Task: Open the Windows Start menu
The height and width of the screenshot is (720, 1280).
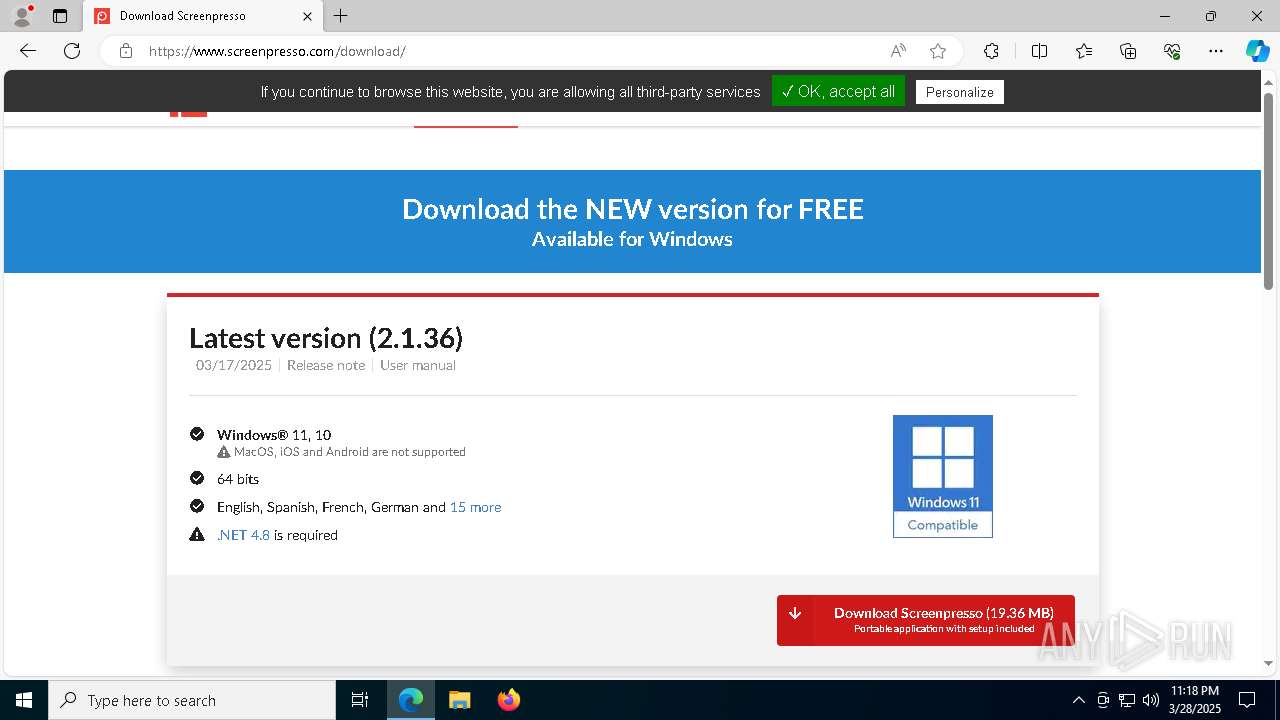Action: pyautogui.click(x=24, y=700)
